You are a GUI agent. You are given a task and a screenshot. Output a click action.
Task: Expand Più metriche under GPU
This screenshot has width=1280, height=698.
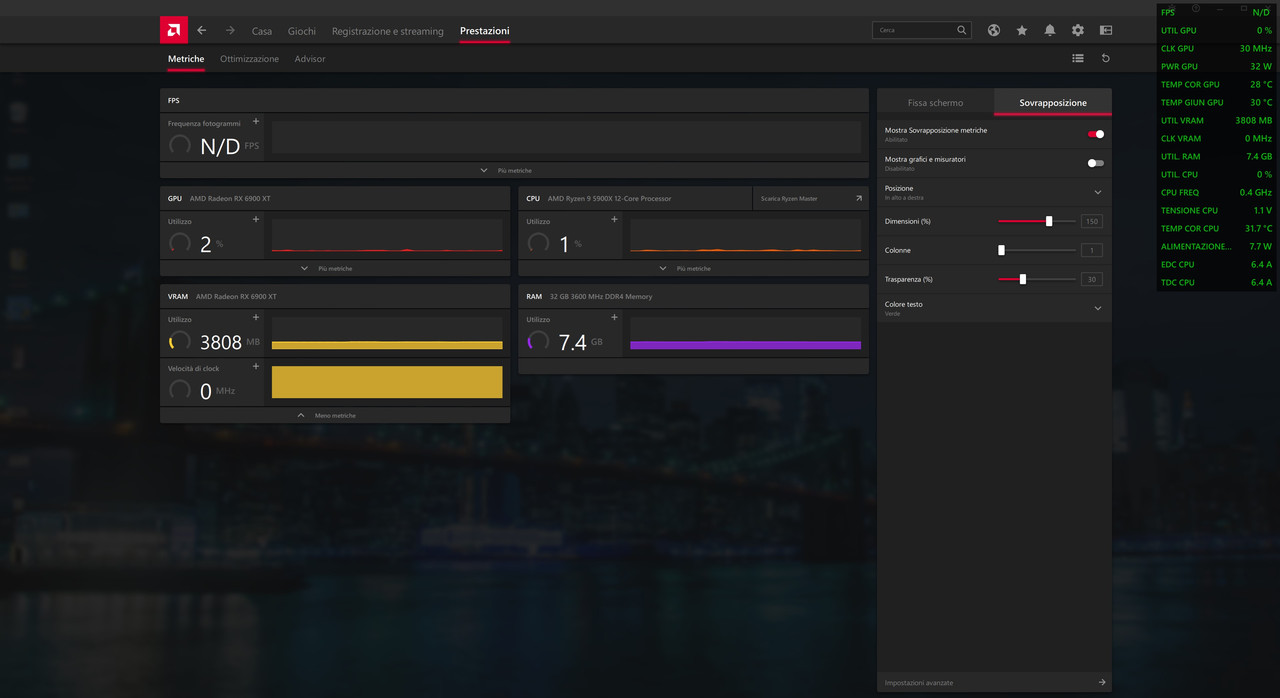[x=335, y=268]
